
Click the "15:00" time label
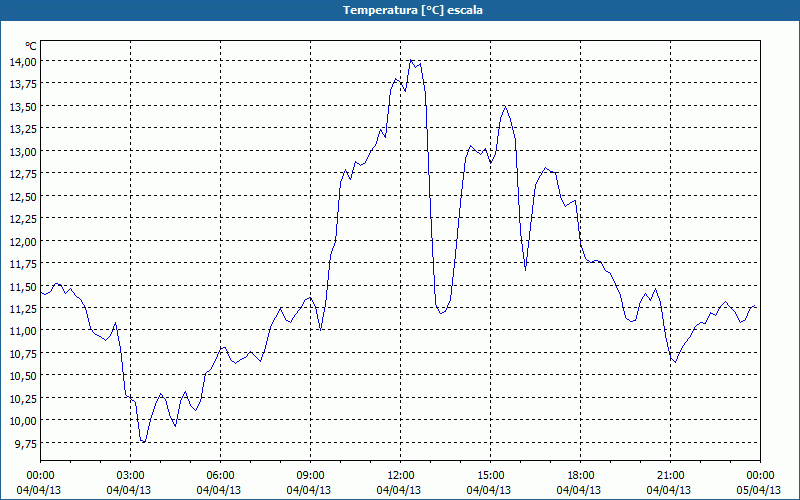coord(490,476)
